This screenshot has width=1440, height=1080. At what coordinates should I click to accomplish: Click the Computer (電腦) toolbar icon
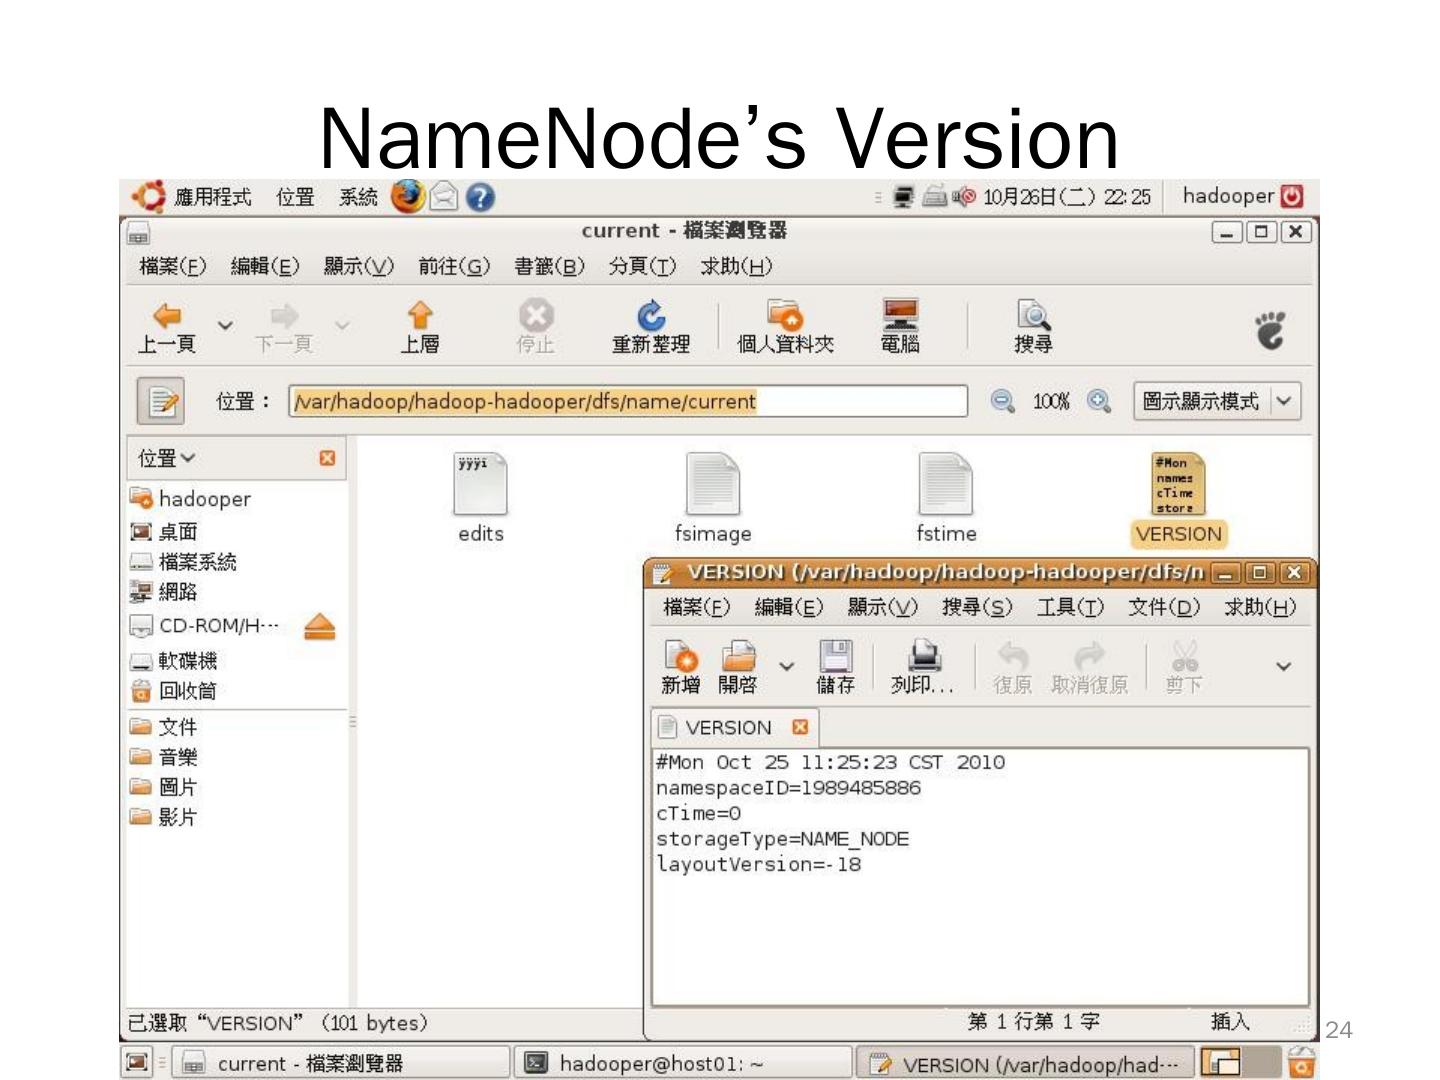coord(900,317)
